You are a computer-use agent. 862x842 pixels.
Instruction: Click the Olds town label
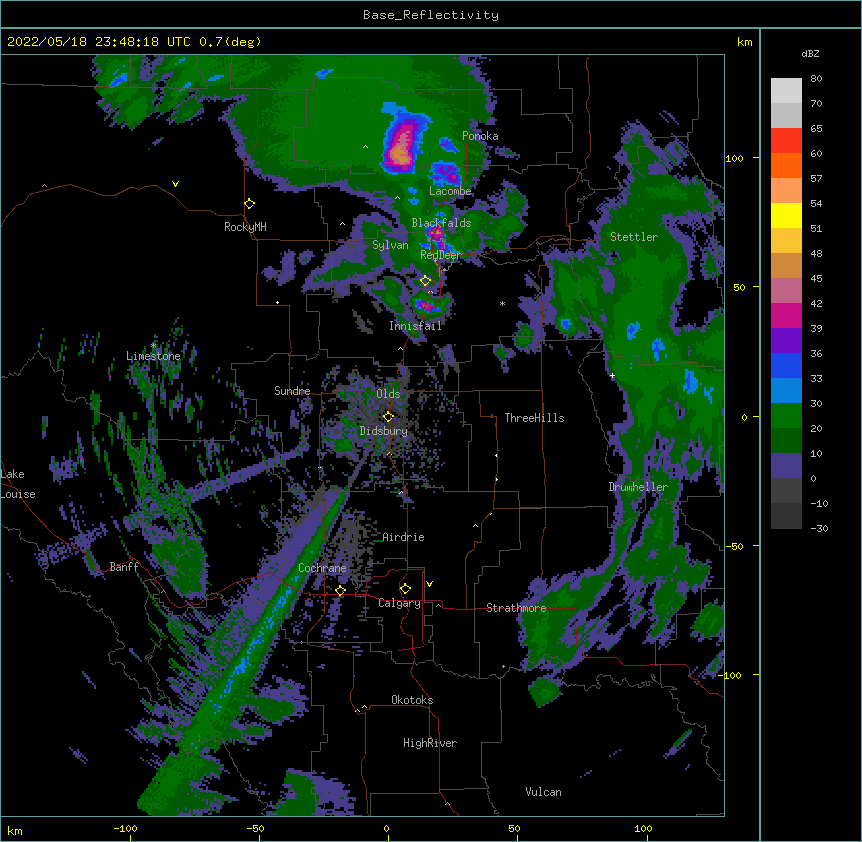point(388,394)
